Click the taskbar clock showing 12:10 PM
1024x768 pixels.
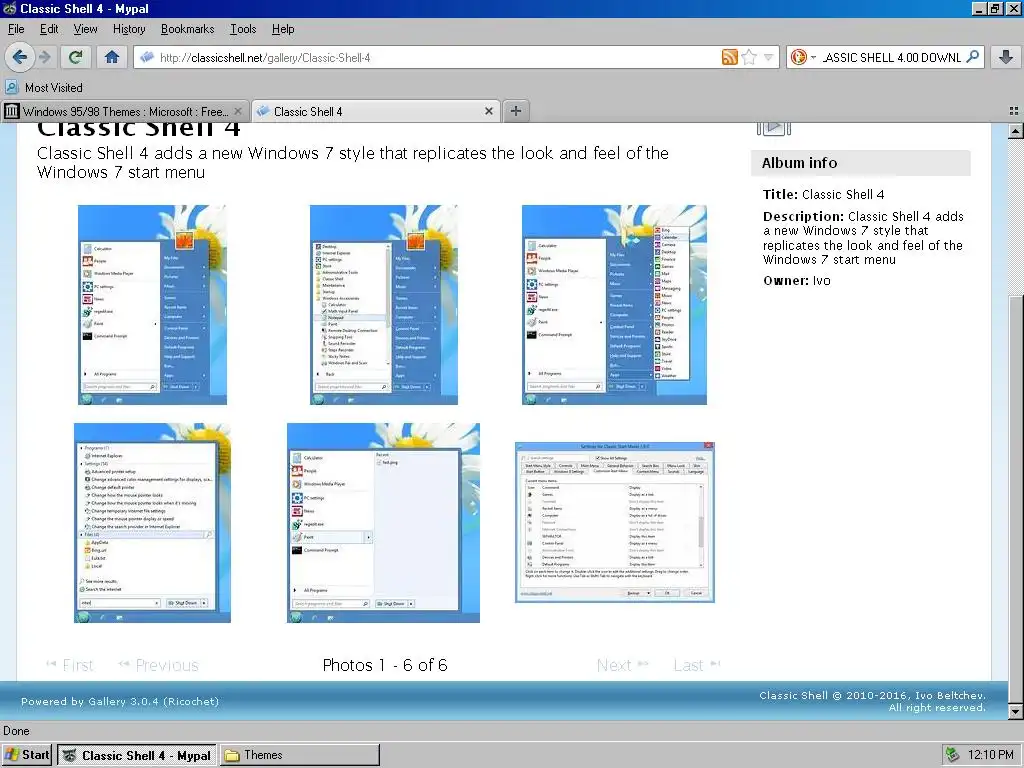991,755
